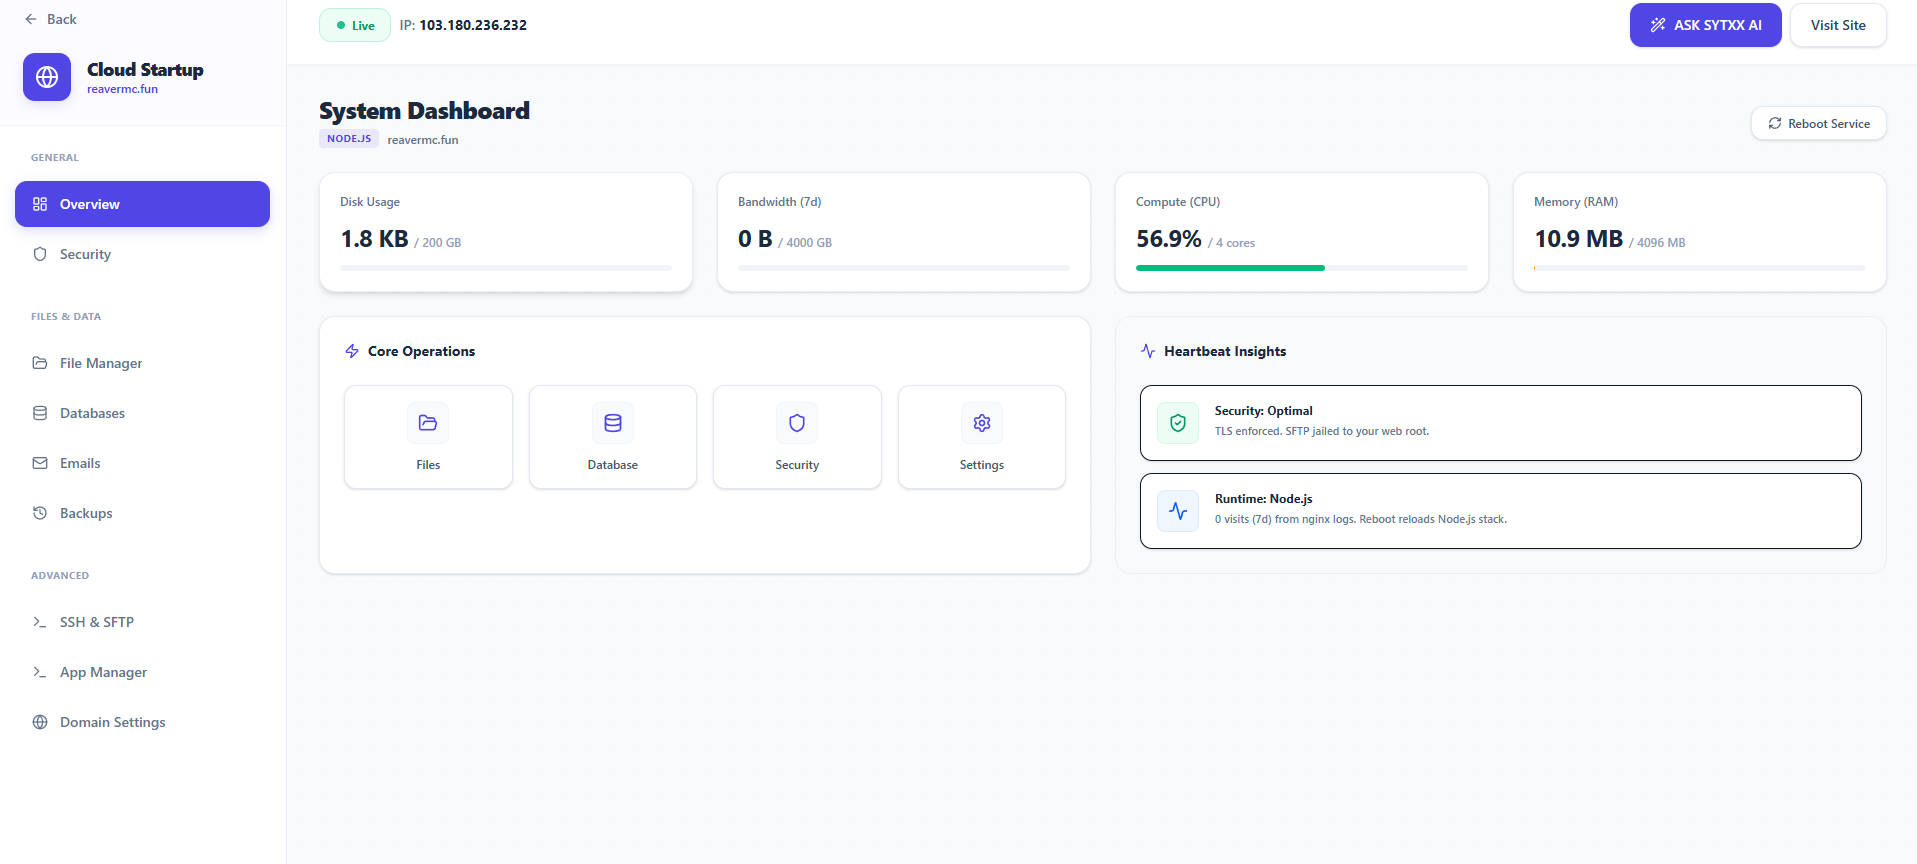Screen dimensions: 1917x864
Task: Navigate to Backups in the sidebar
Action: click(142, 513)
